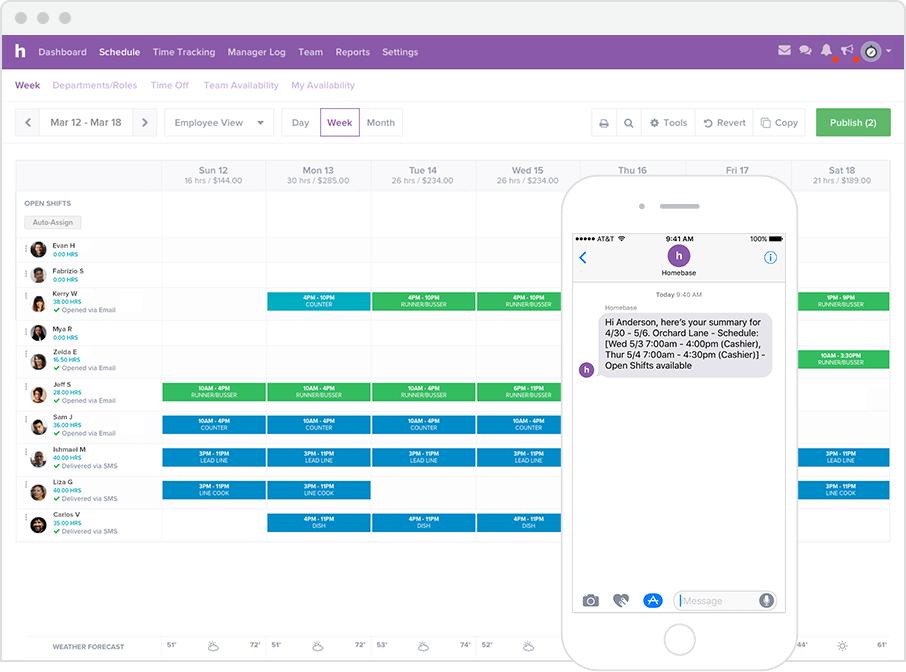
Task: Click the Auto-Assign toggle under Open Shifts
Action: (52, 222)
